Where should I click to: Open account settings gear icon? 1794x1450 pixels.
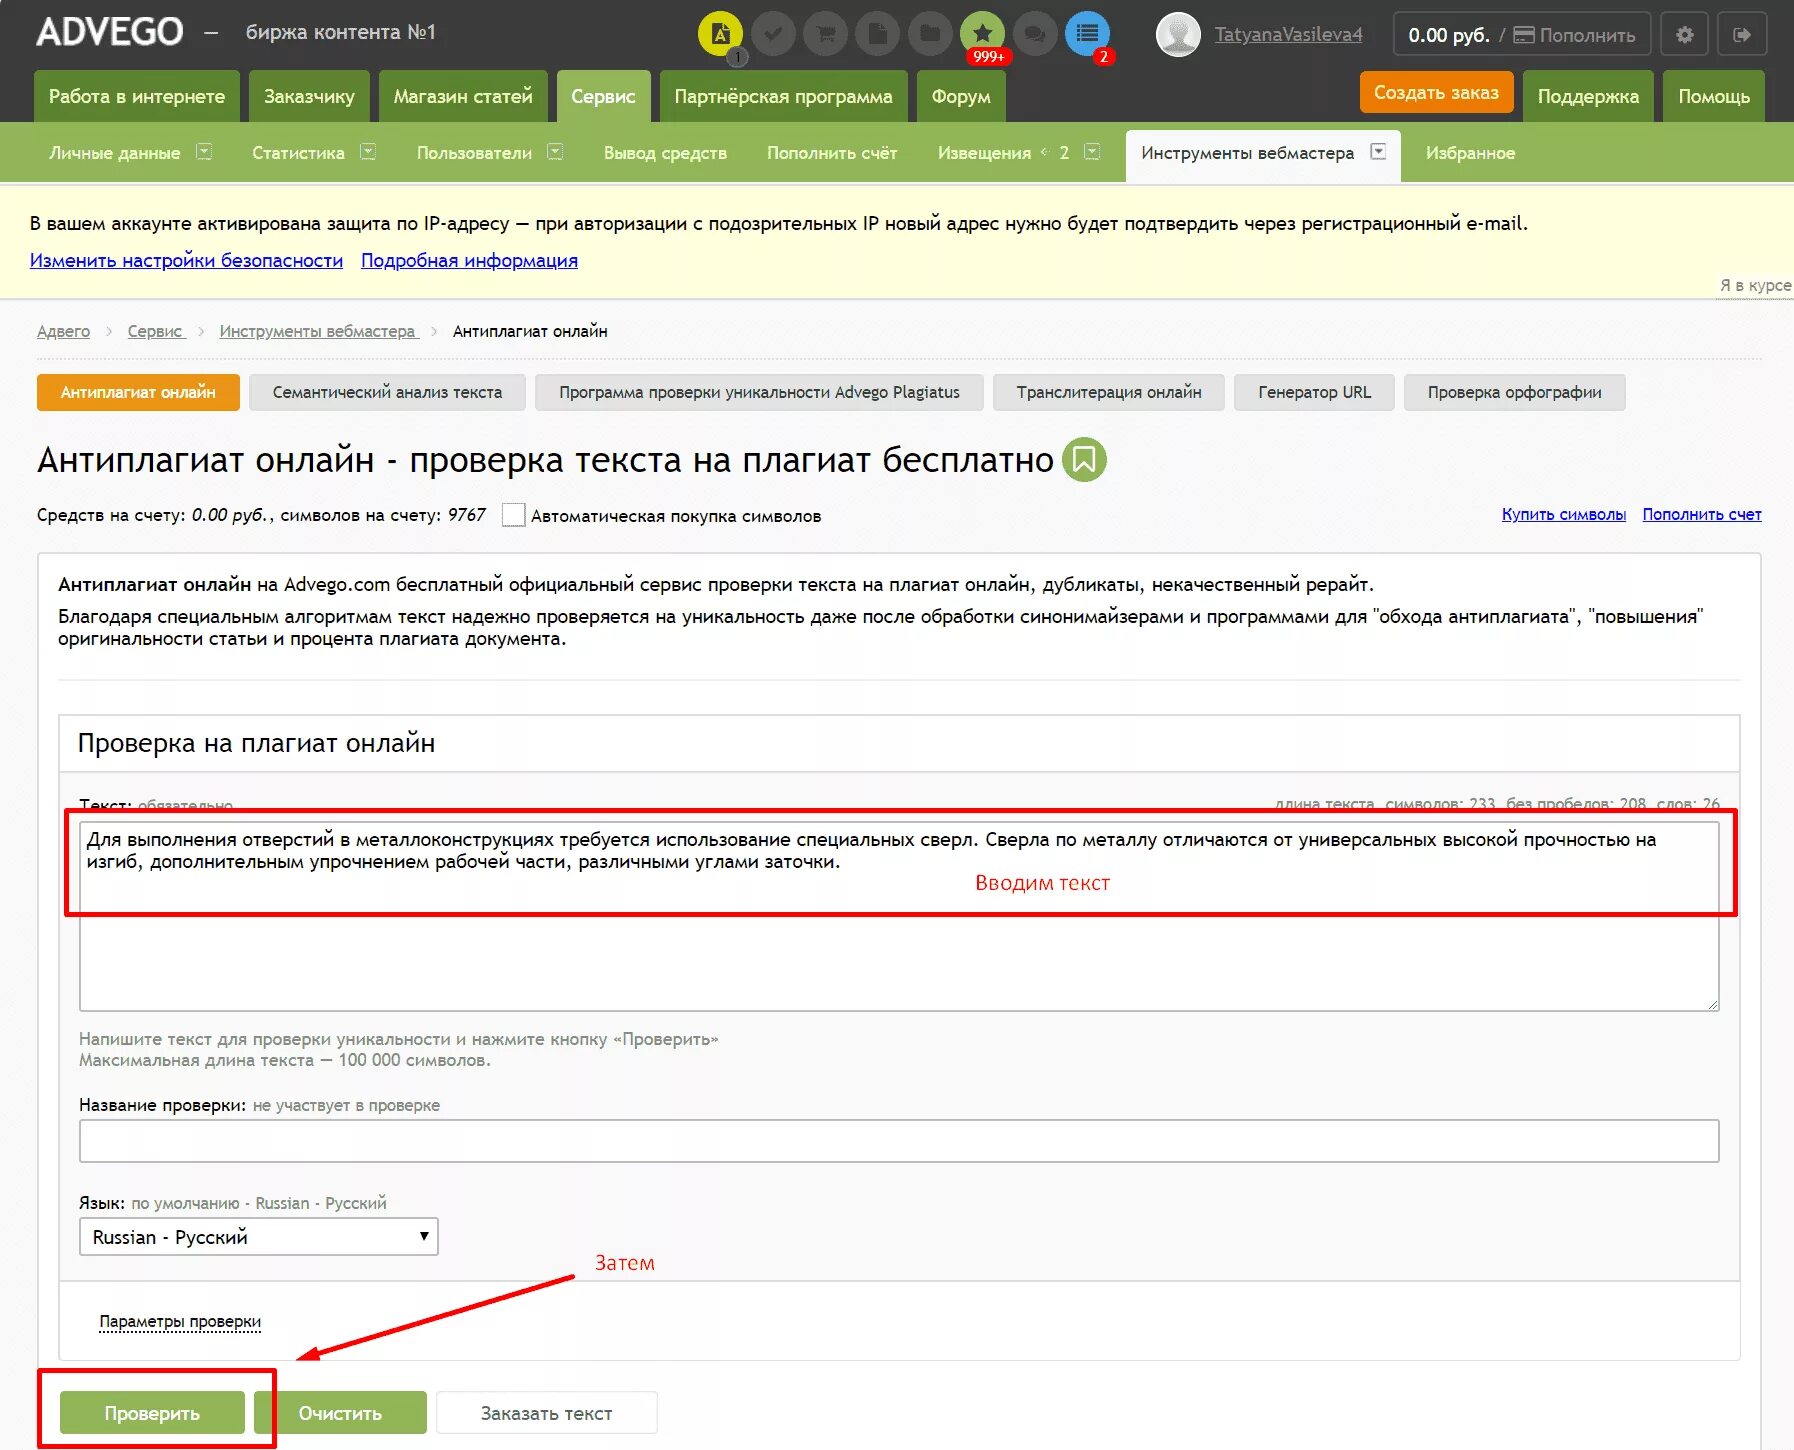coord(1685,35)
